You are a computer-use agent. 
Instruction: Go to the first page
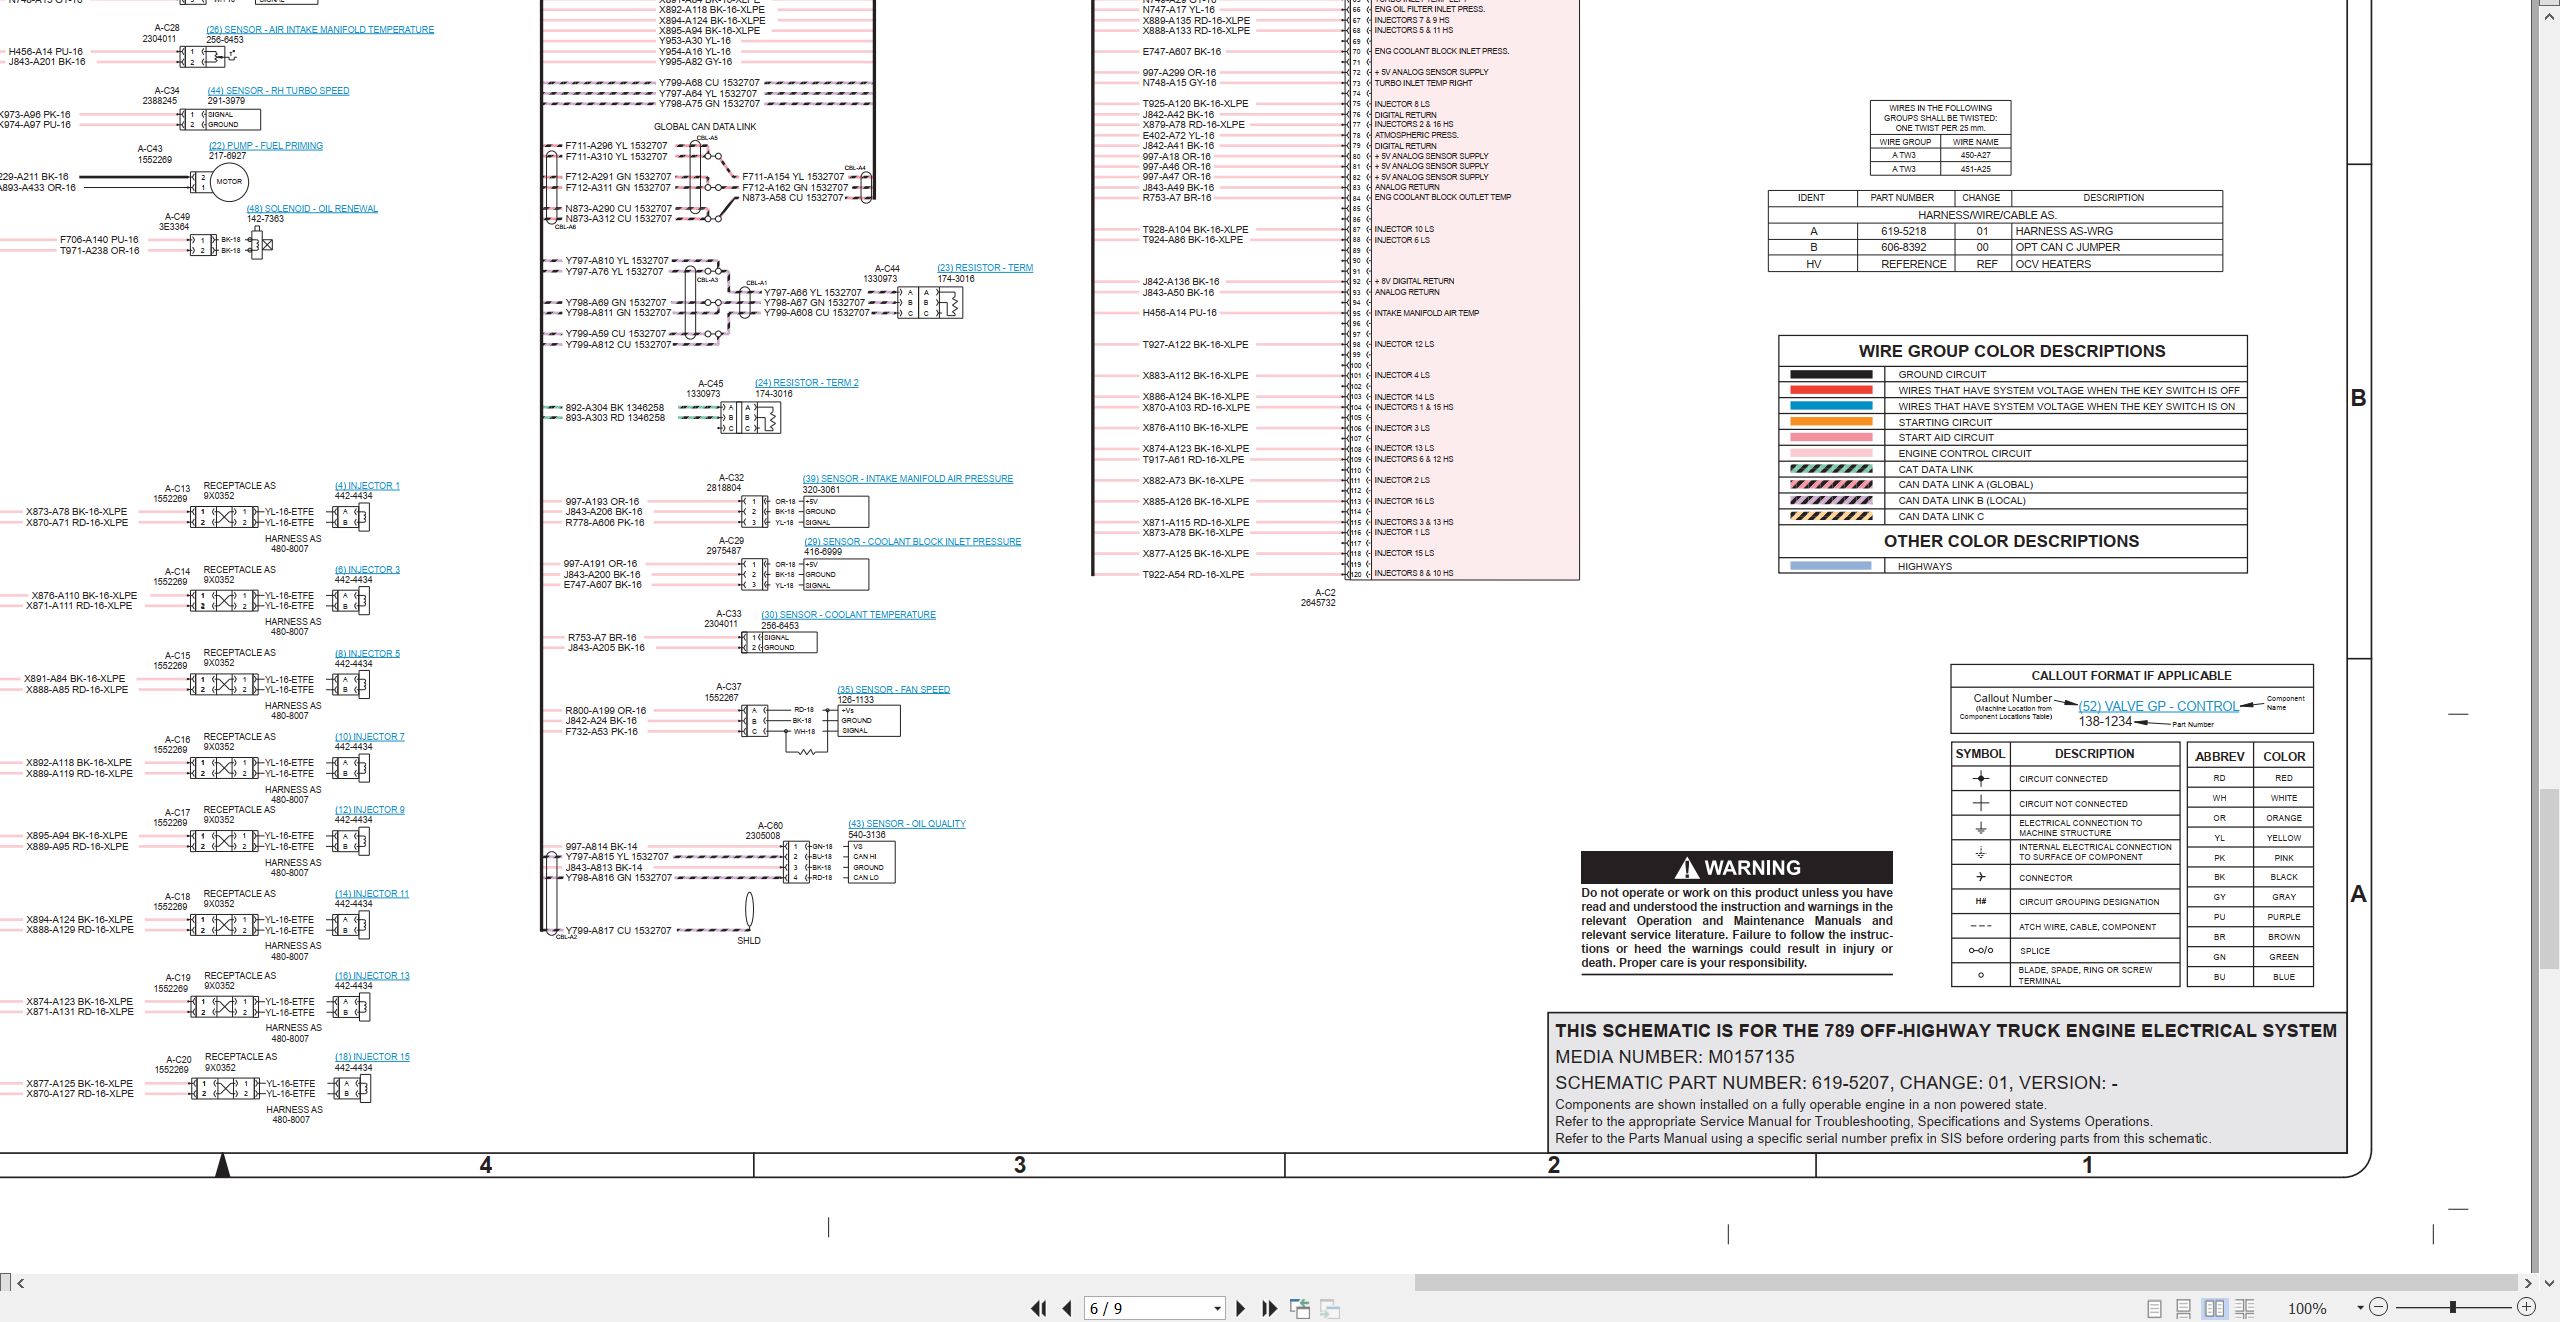pyautogui.click(x=1038, y=1308)
